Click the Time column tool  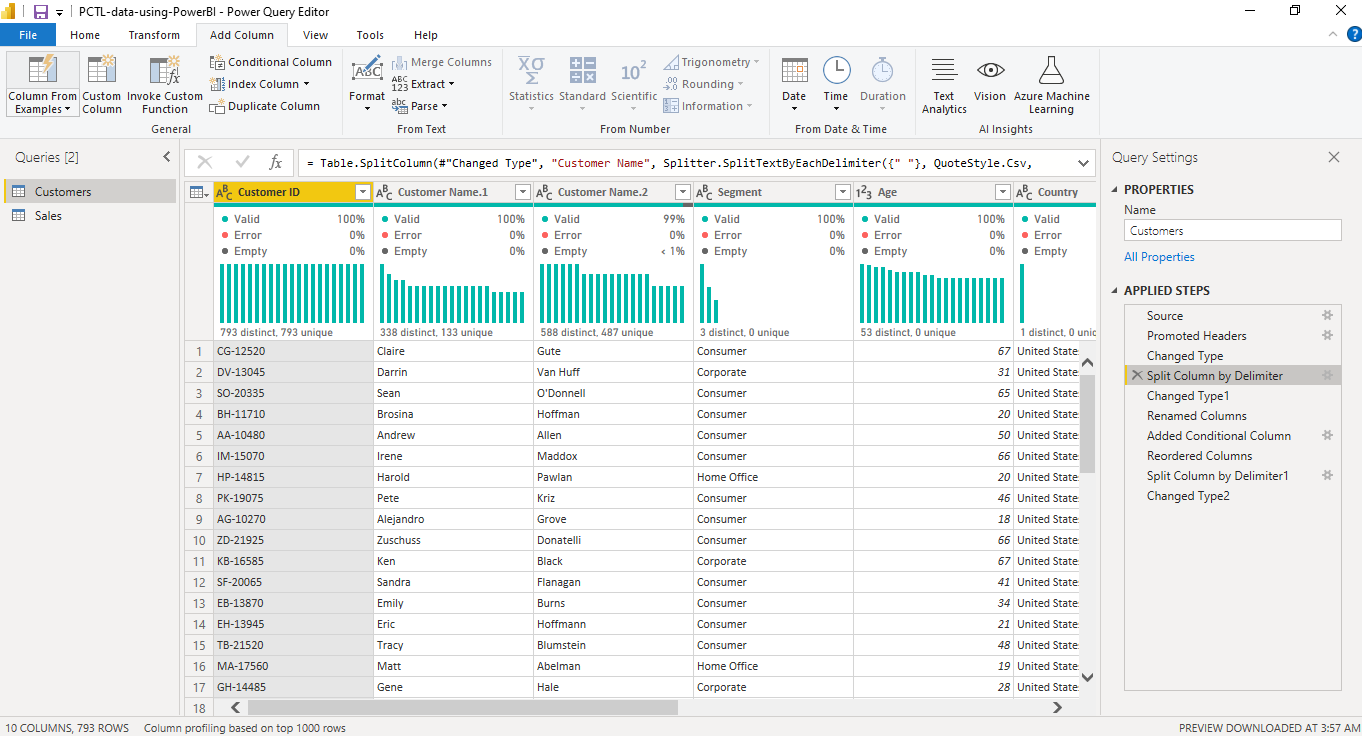[836, 85]
